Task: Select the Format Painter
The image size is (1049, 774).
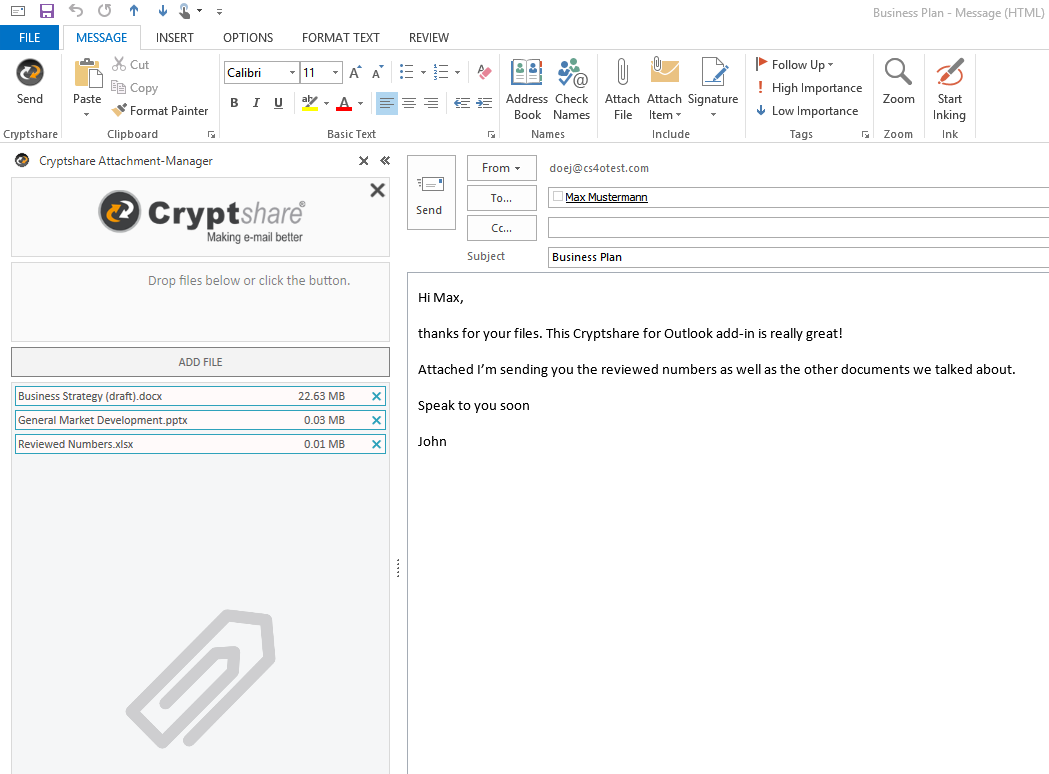Action: 160,110
